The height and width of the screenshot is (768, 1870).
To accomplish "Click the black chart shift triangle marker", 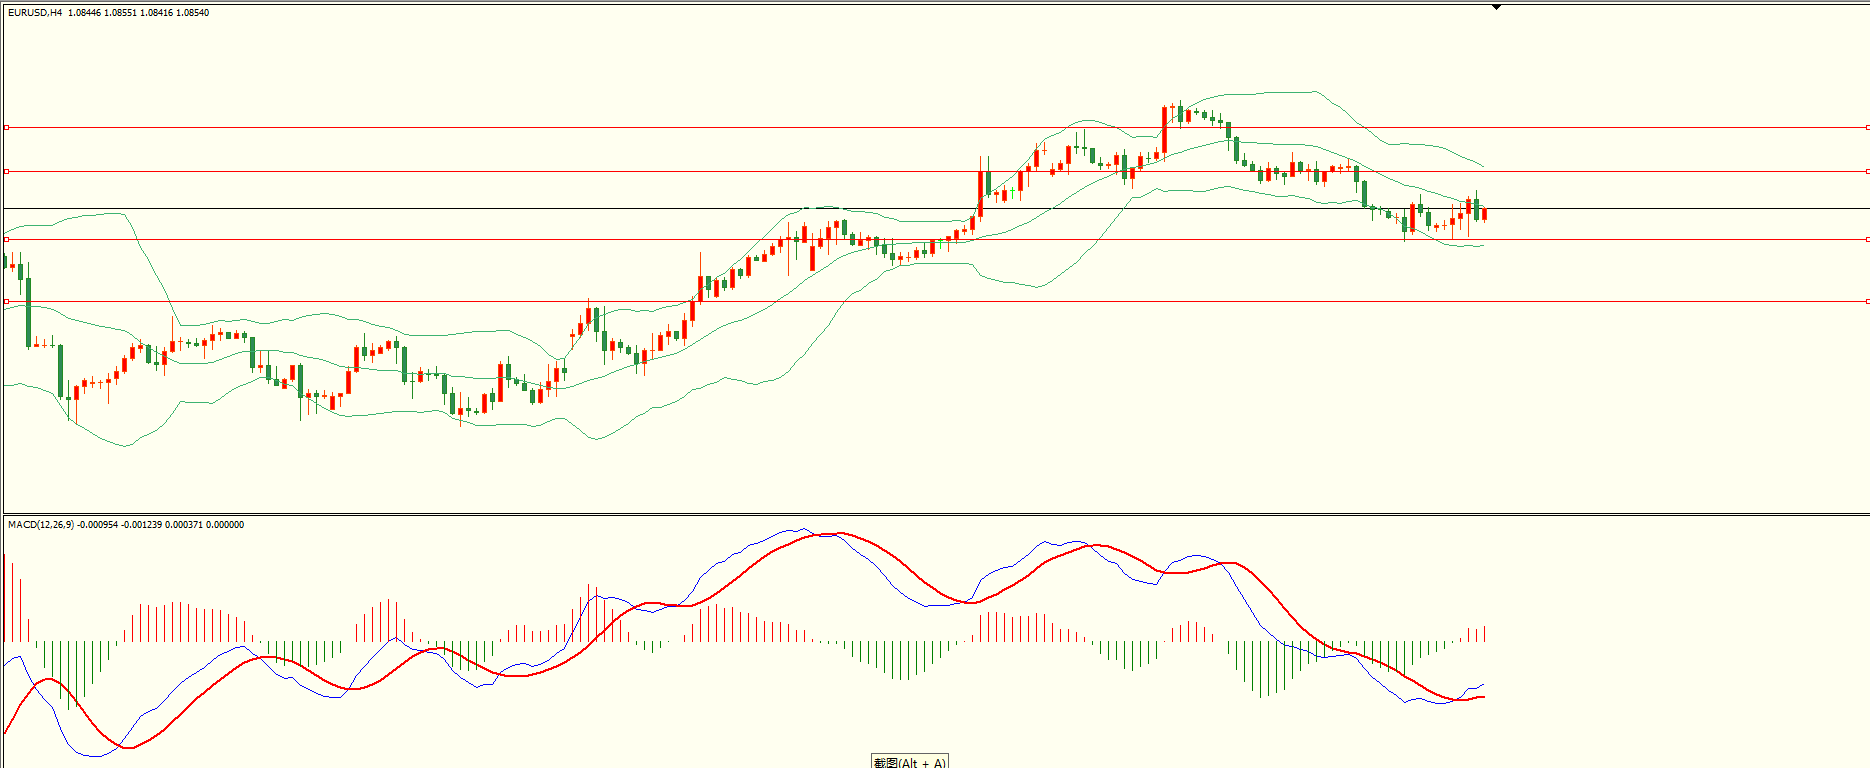I will click(x=1497, y=7).
